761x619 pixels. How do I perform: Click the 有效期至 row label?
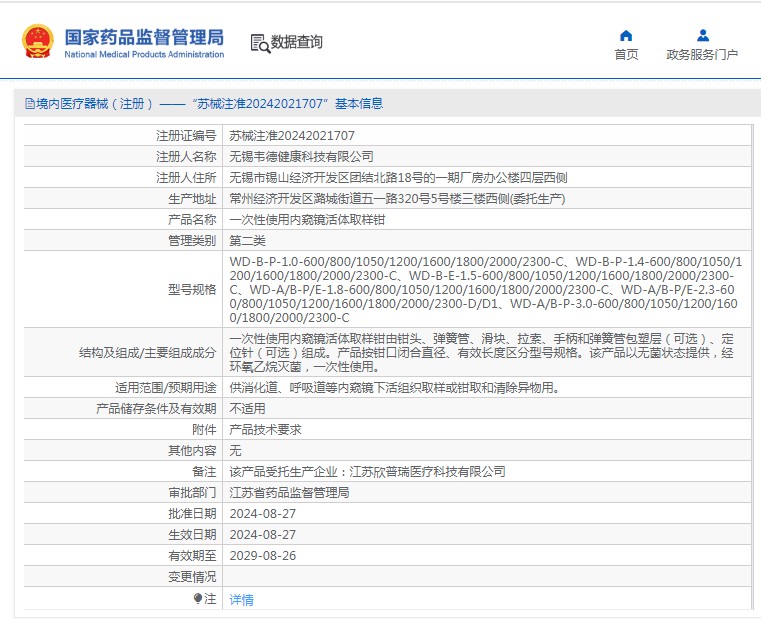click(x=192, y=556)
